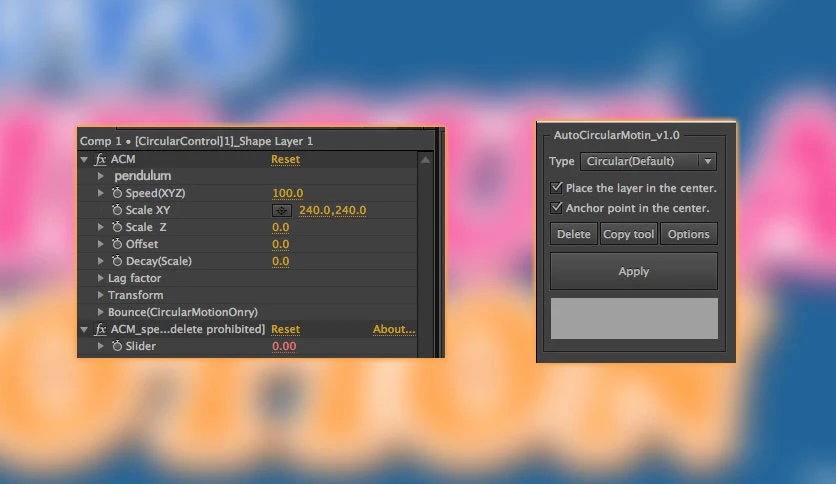Open the Options button
Screen dimensions: 836x484
click(688, 234)
